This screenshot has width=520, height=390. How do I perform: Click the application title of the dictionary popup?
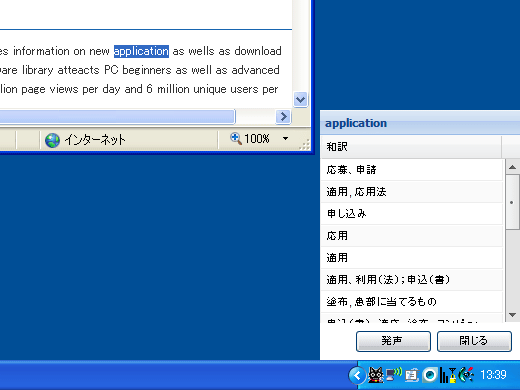click(x=356, y=123)
